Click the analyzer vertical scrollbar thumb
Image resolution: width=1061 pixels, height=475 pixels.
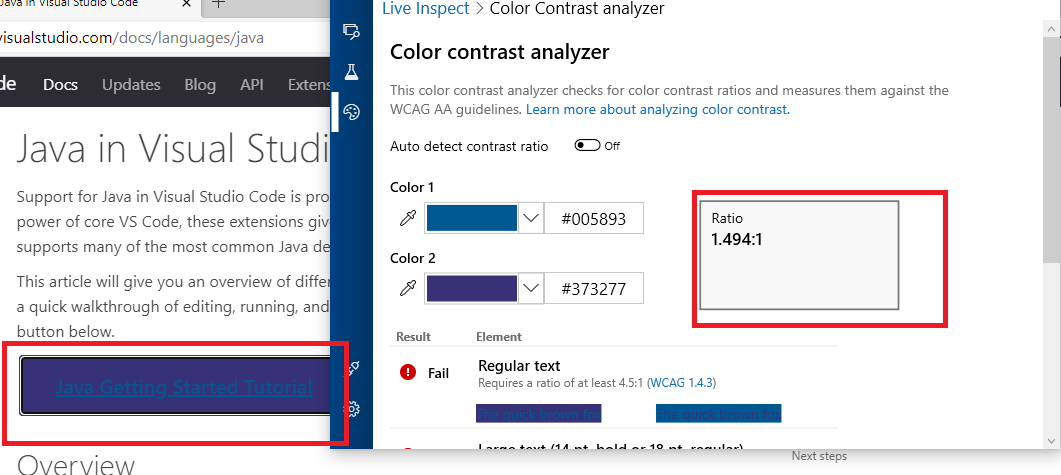coord(1051,150)
